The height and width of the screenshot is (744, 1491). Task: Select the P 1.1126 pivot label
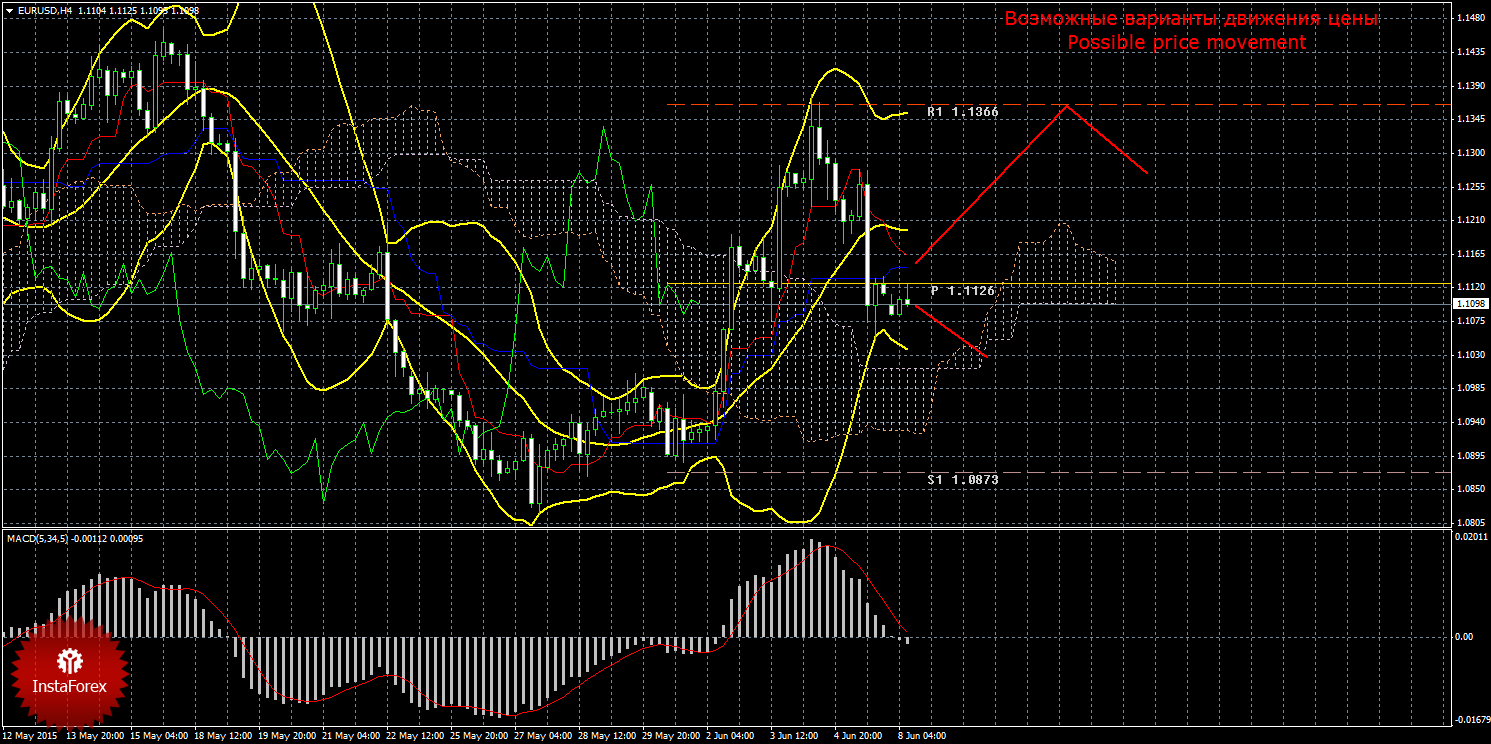(962, 290)
